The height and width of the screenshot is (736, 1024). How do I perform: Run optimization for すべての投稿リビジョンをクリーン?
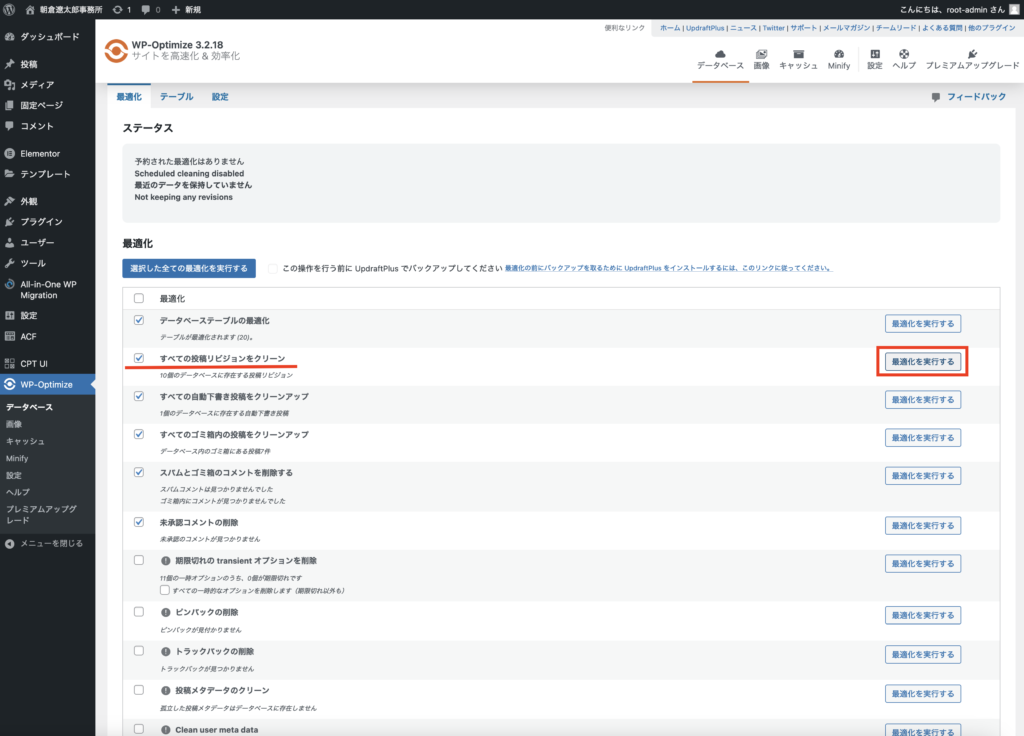pos(922,361)
